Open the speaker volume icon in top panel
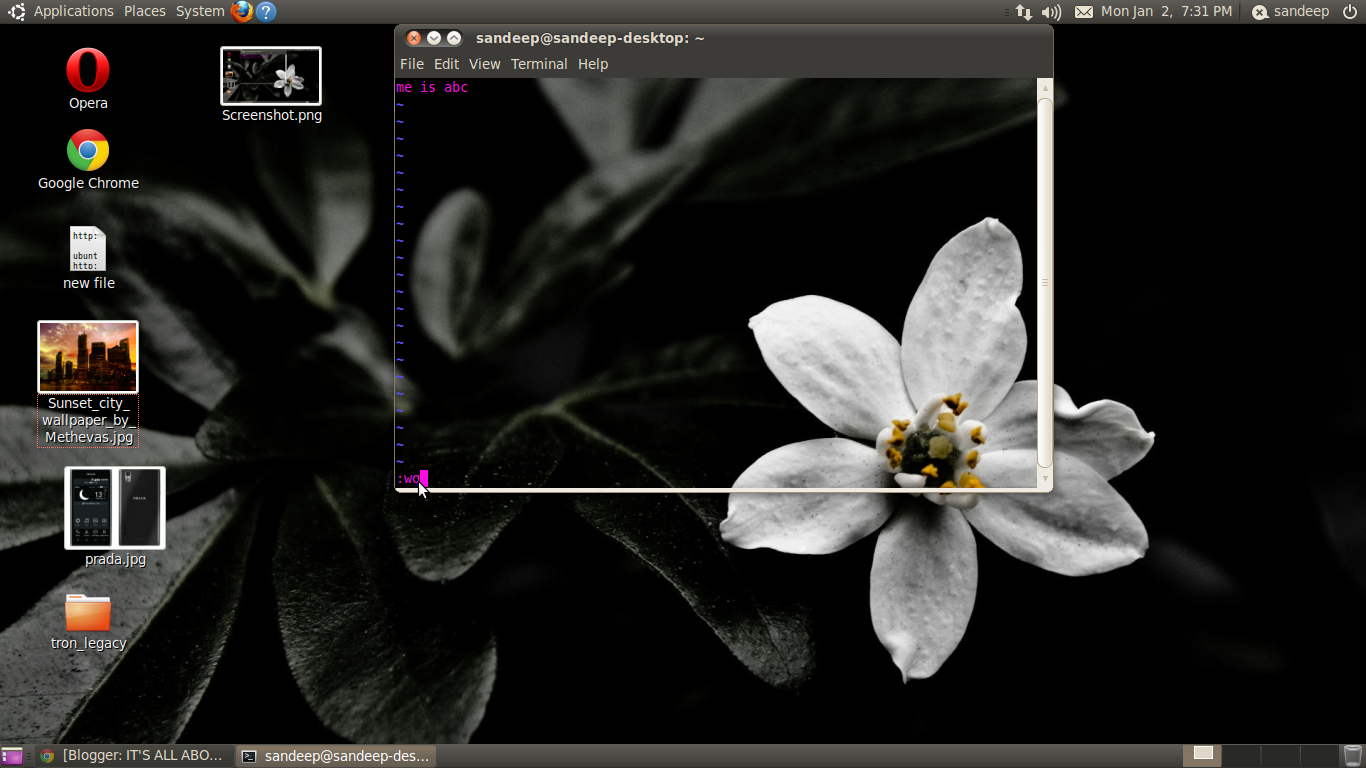The height and width of the screenshot is (768, 1366). [x=1049, y=11]
